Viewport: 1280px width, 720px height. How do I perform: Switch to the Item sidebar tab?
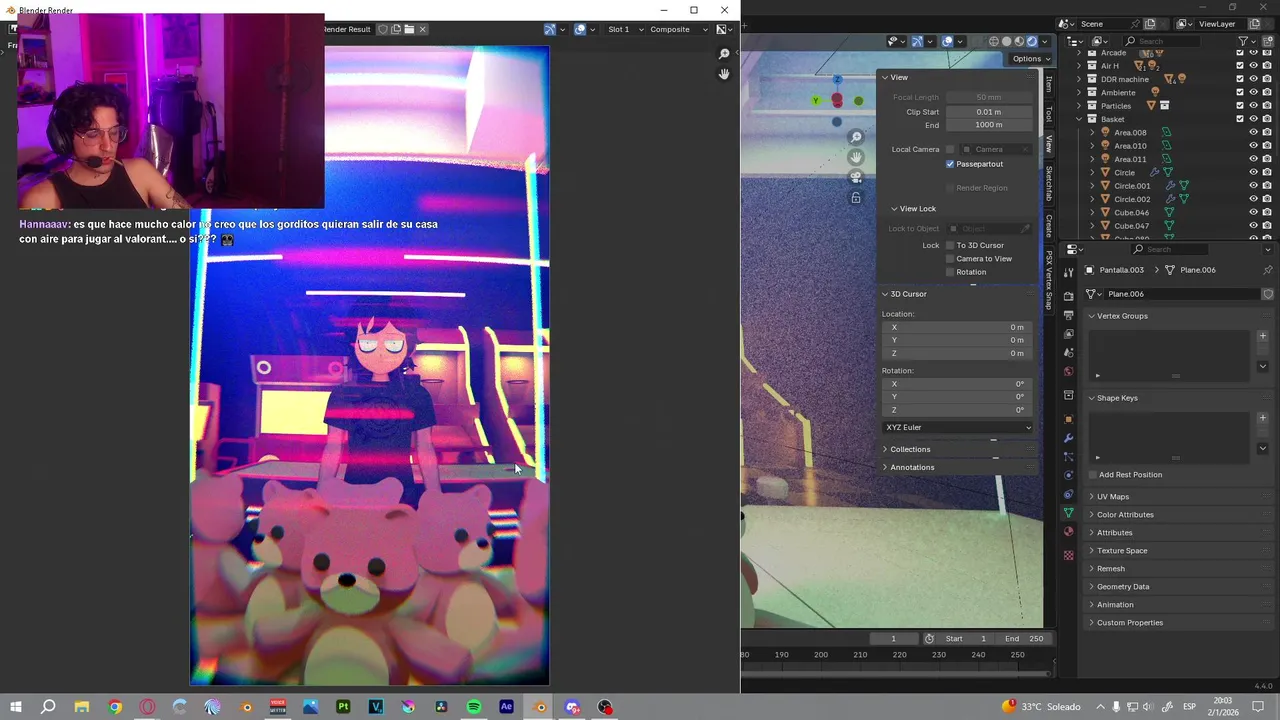(x=1048, y=84)
